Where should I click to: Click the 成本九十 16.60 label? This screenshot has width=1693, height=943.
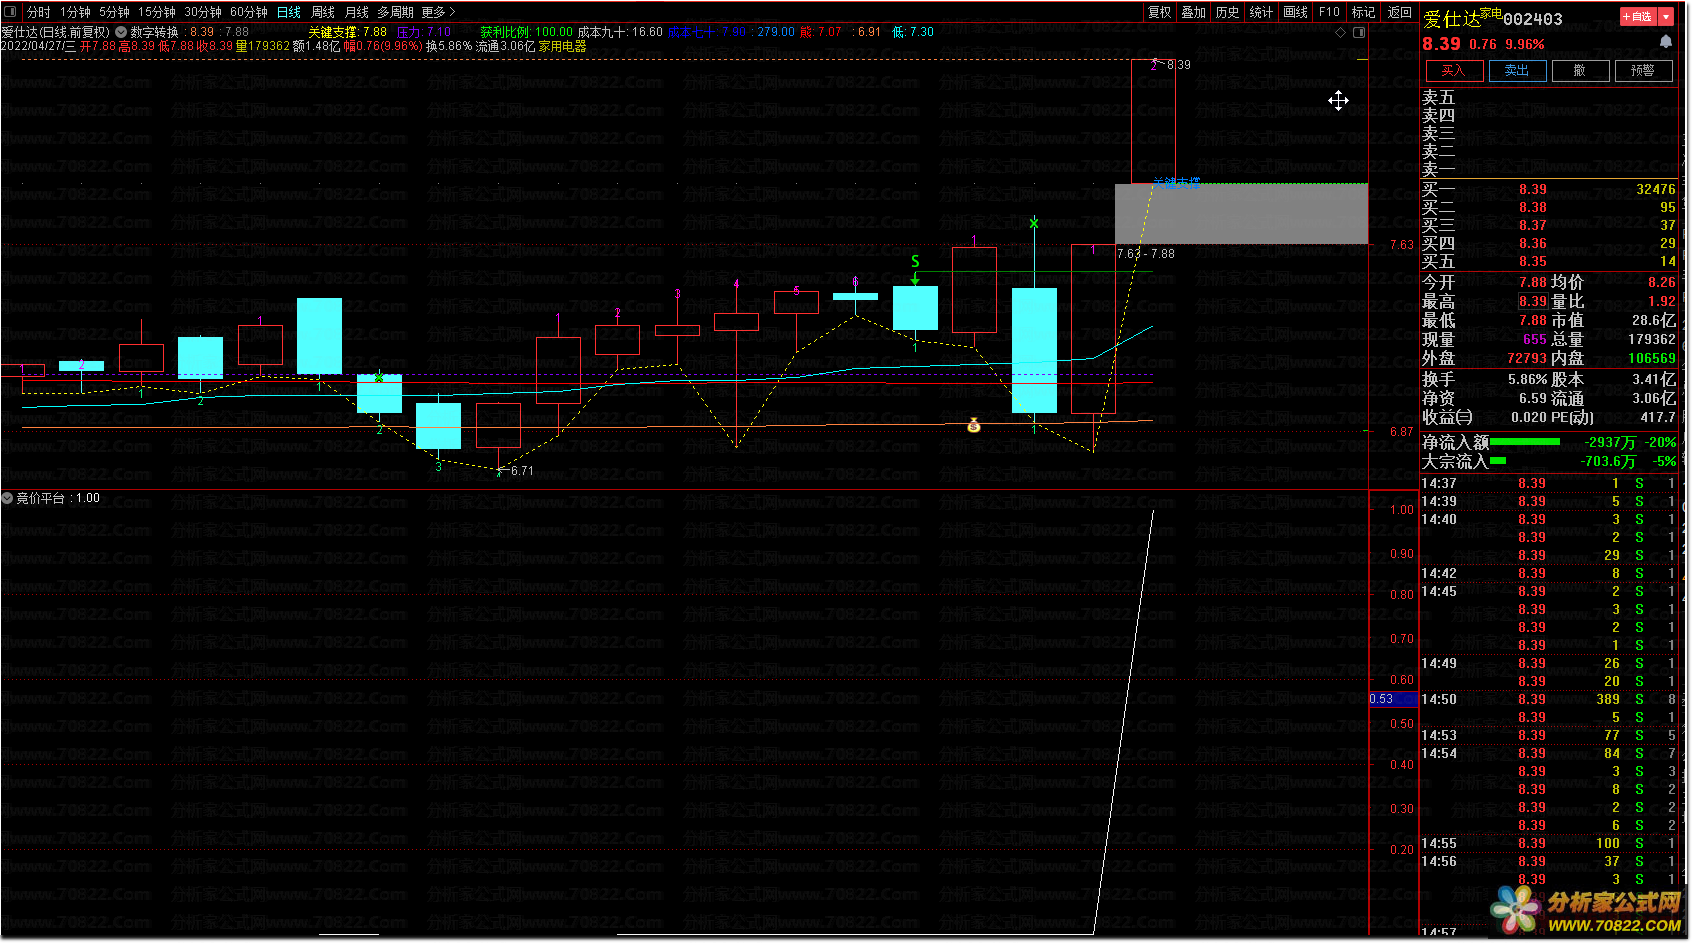tap(620, 32)
